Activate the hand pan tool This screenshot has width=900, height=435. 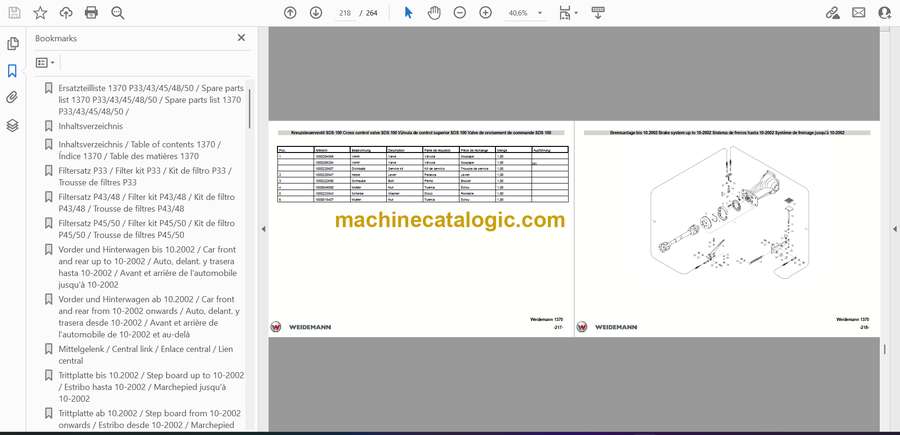434,13
